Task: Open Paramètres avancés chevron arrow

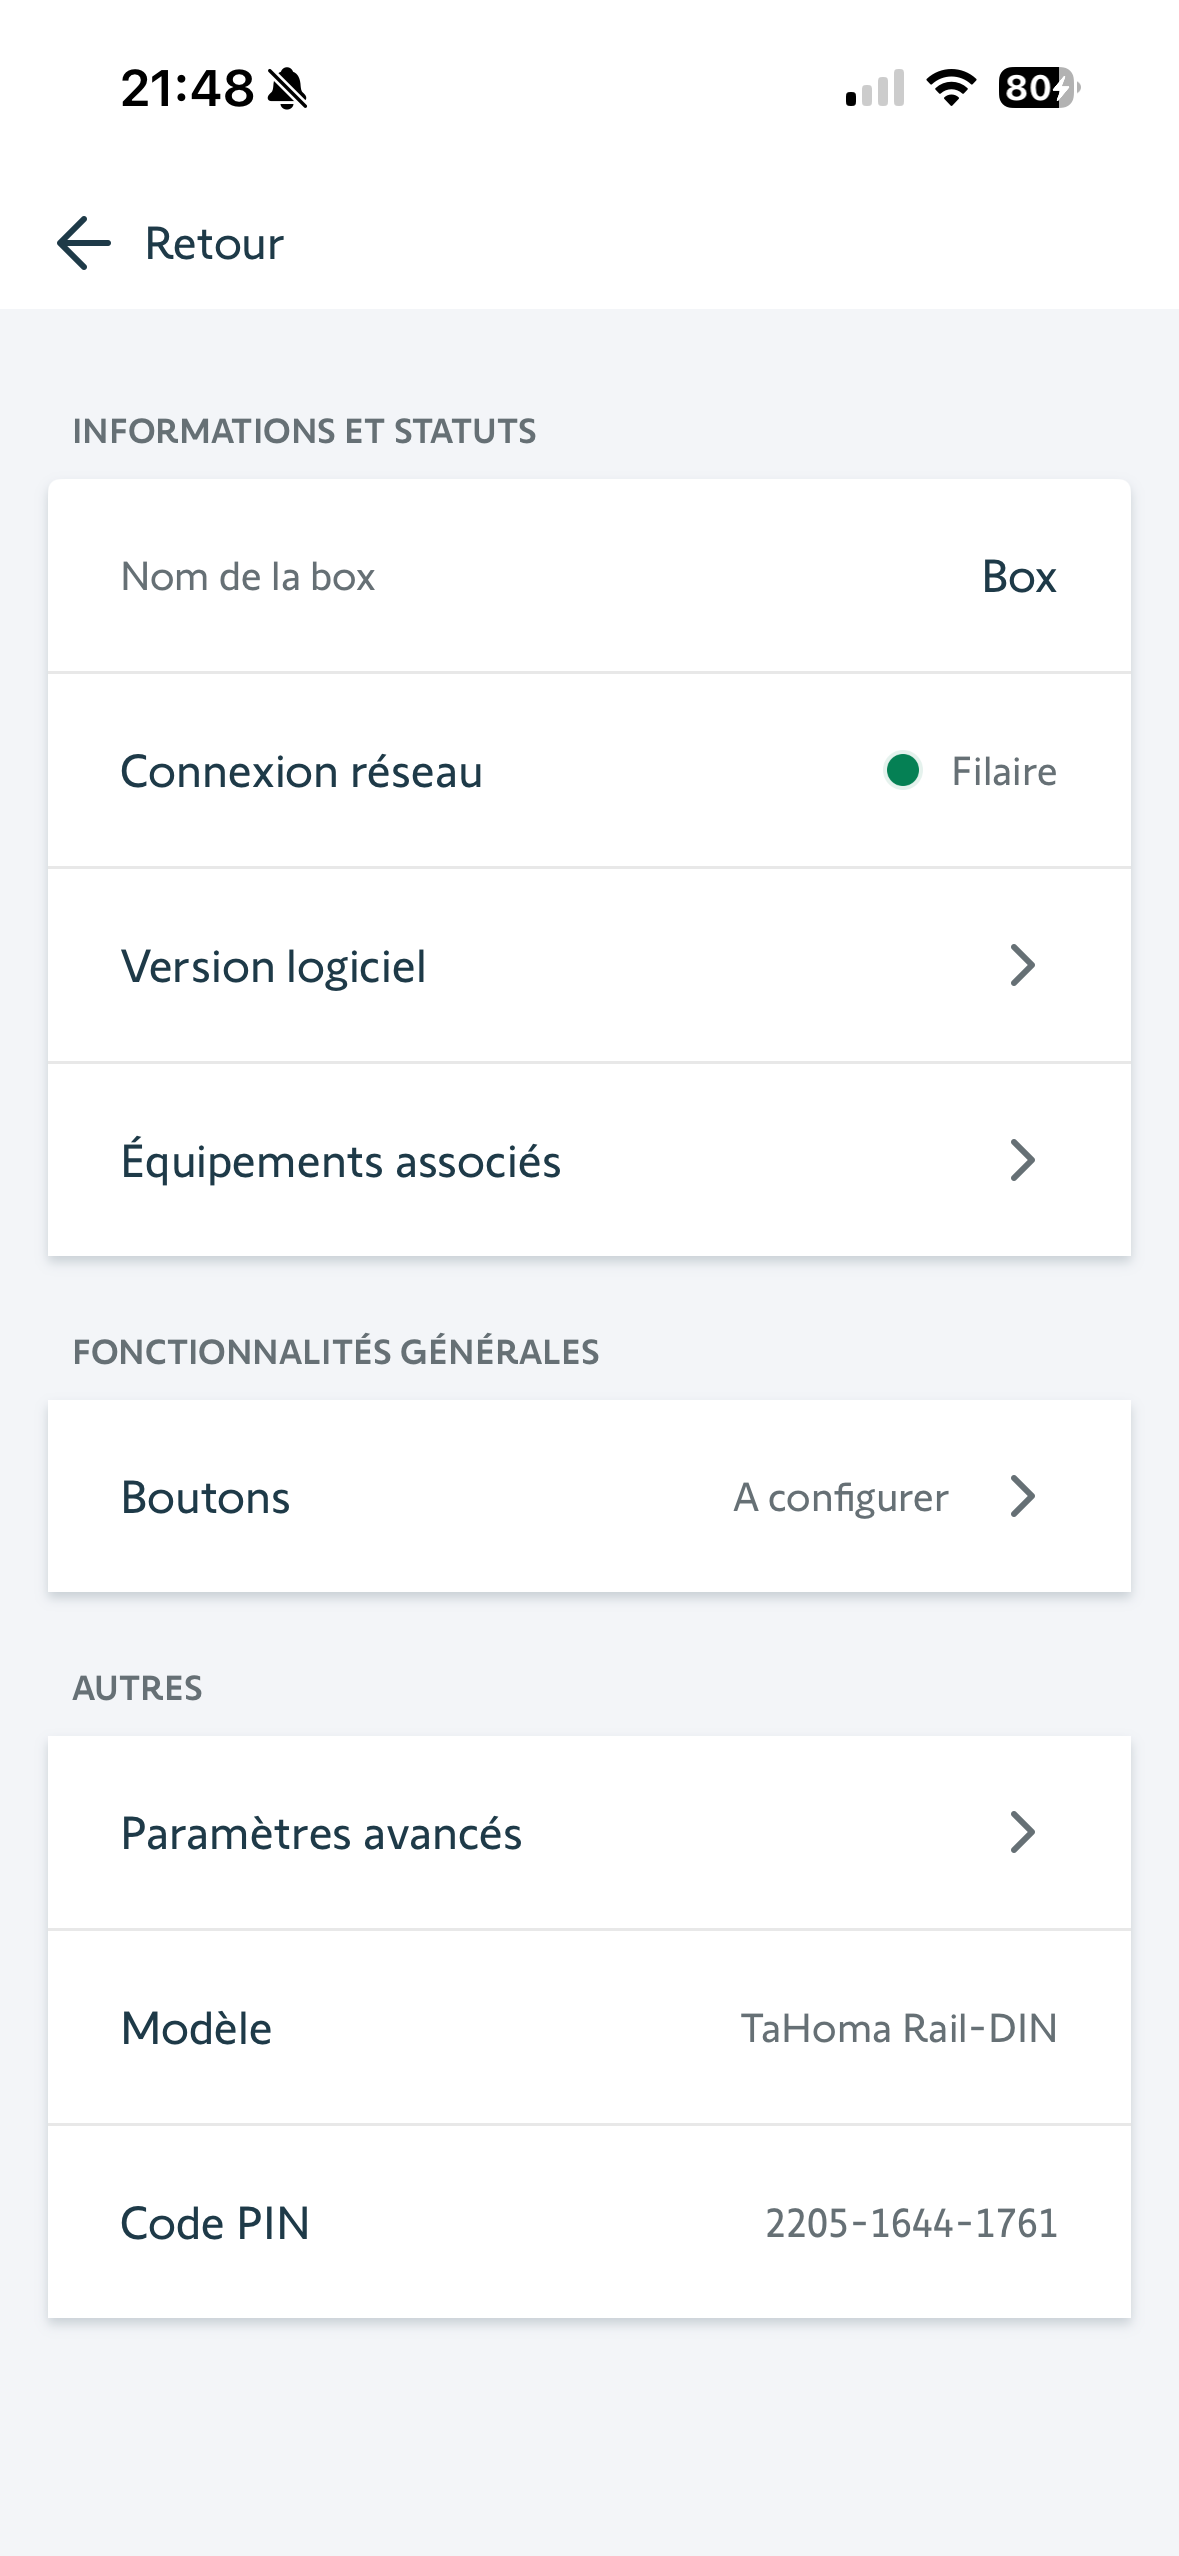Action: click(x=1022, y=1833)
